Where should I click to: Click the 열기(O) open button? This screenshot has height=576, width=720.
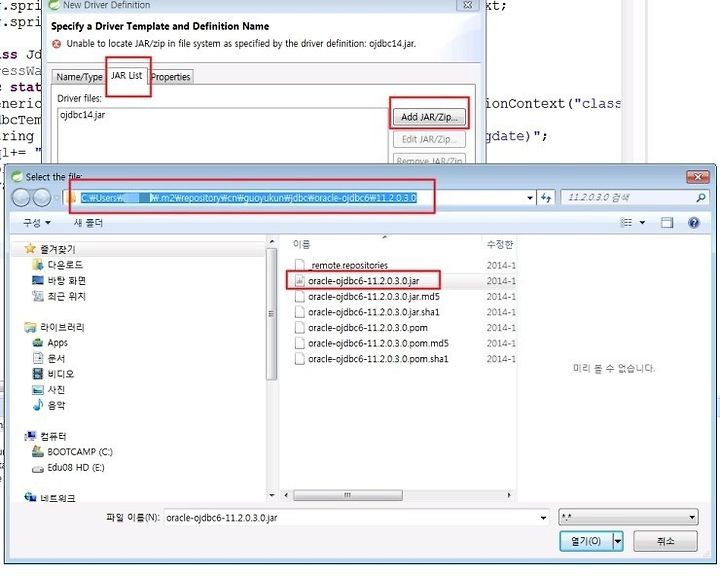586,541
